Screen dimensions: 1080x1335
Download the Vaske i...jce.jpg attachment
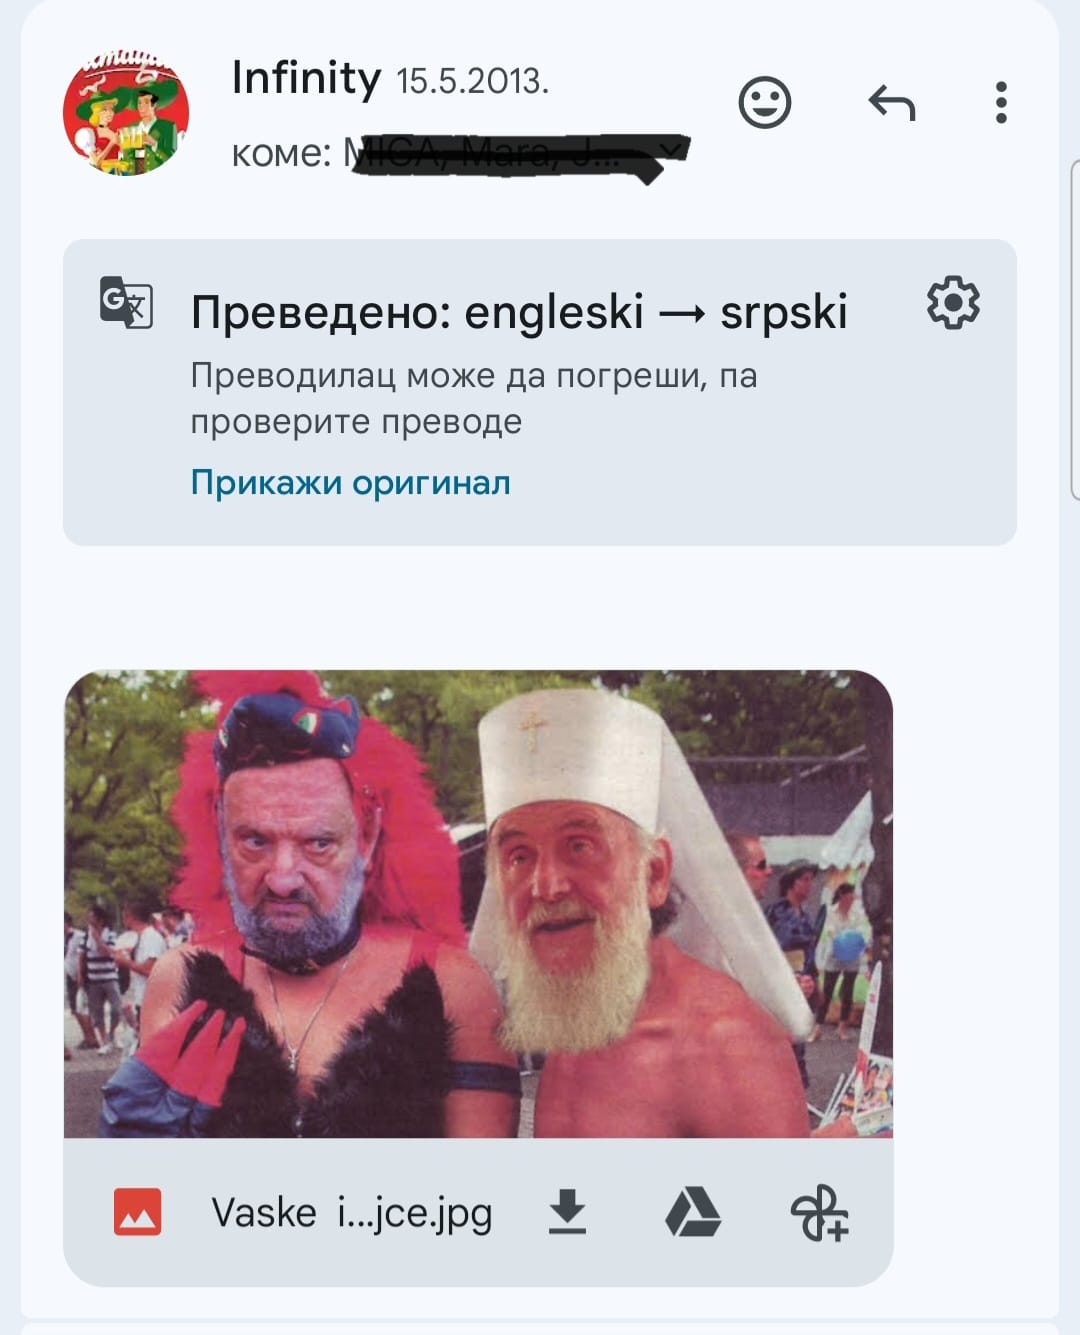(x=567, y=1212)
